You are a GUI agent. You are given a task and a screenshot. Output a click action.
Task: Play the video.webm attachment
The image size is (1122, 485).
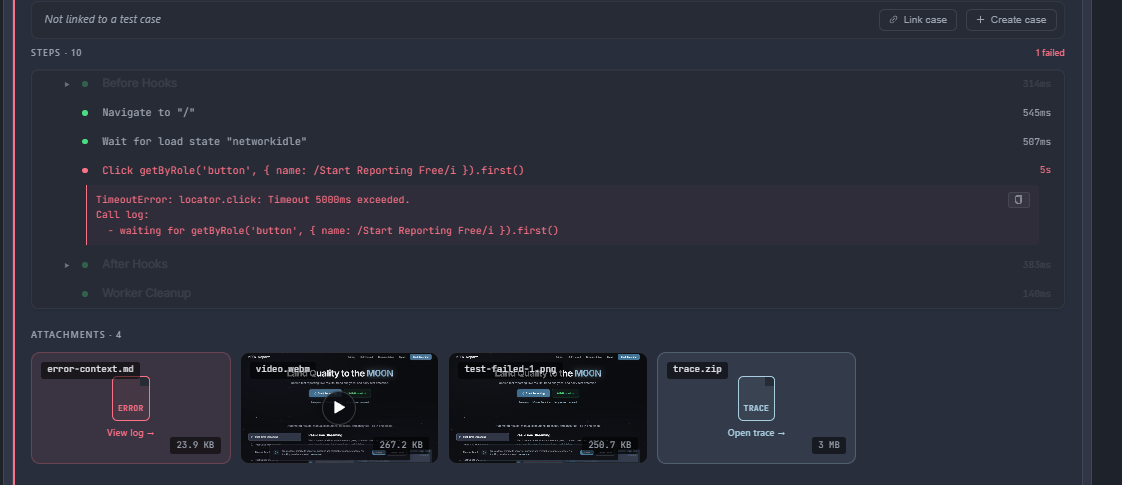[338, 408]
